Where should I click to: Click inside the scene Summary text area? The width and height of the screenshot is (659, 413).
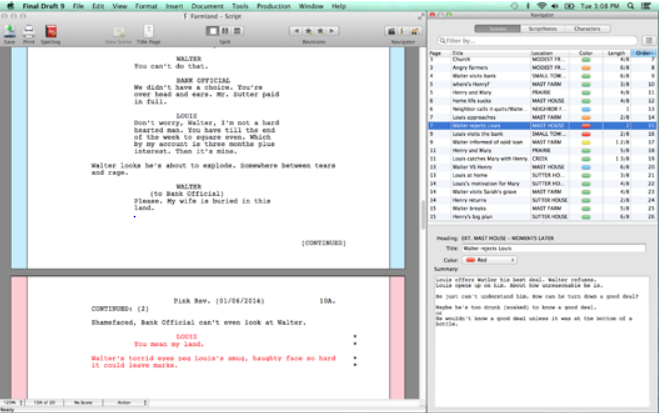(542, 340)
